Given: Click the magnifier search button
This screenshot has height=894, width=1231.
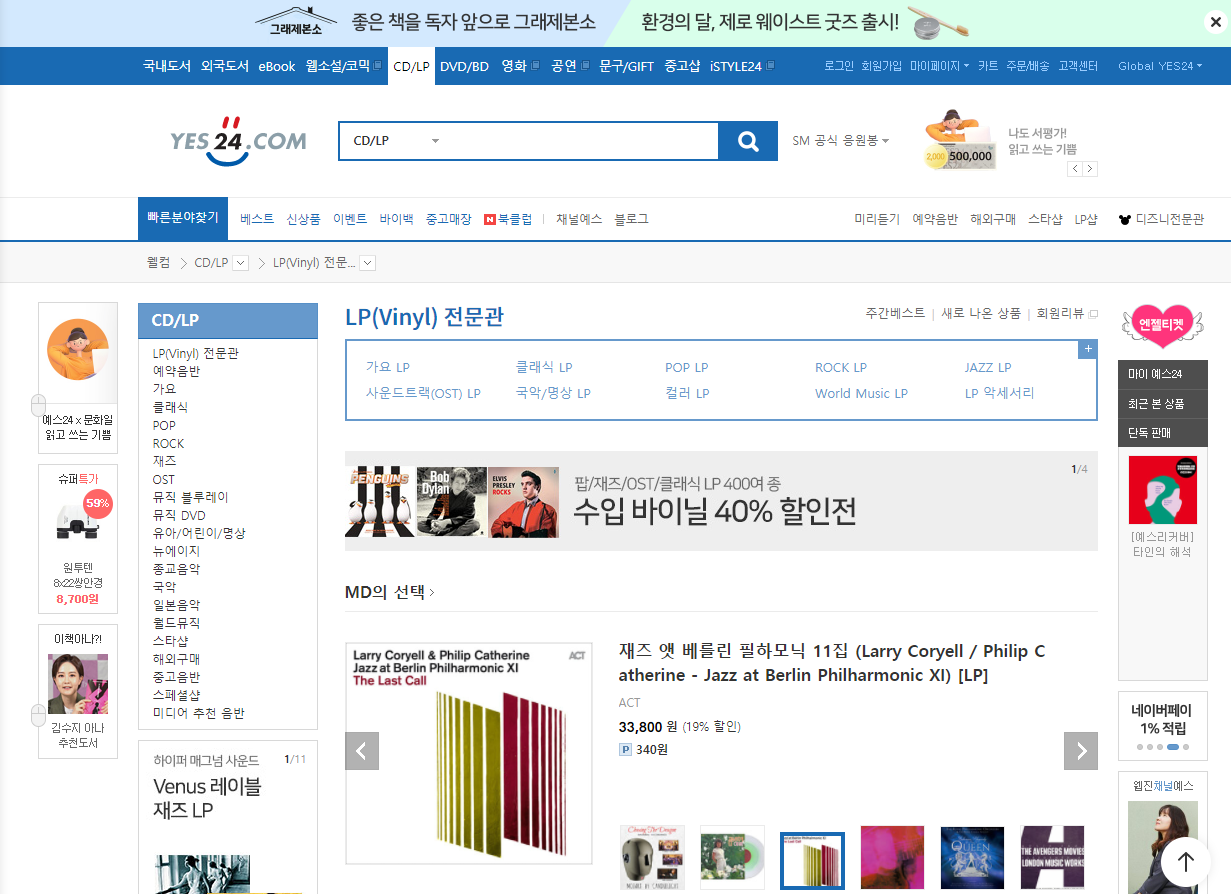Looking at the screenshot, I should [748, 141].
